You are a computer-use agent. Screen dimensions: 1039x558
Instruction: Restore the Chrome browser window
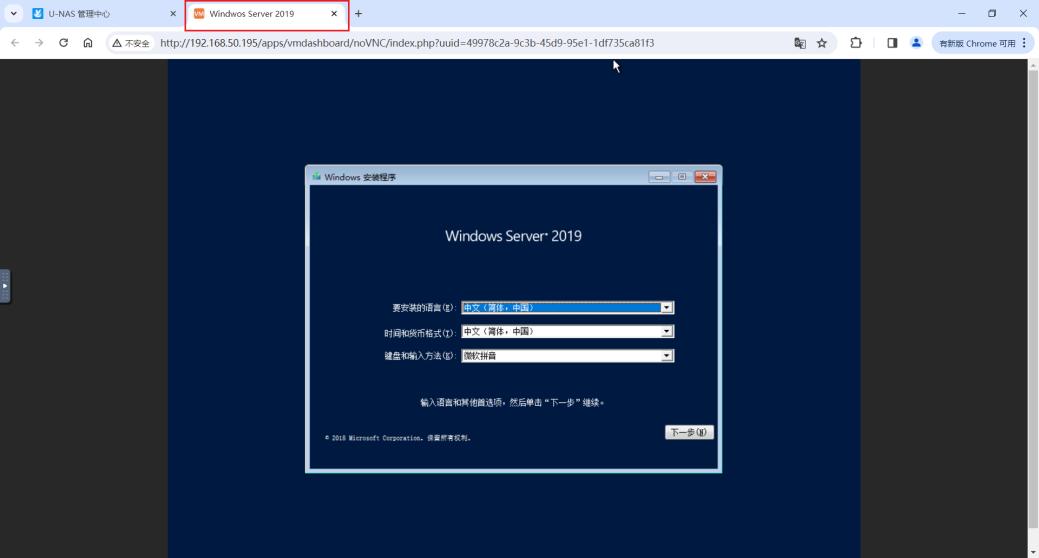click(x=992, y=13)
